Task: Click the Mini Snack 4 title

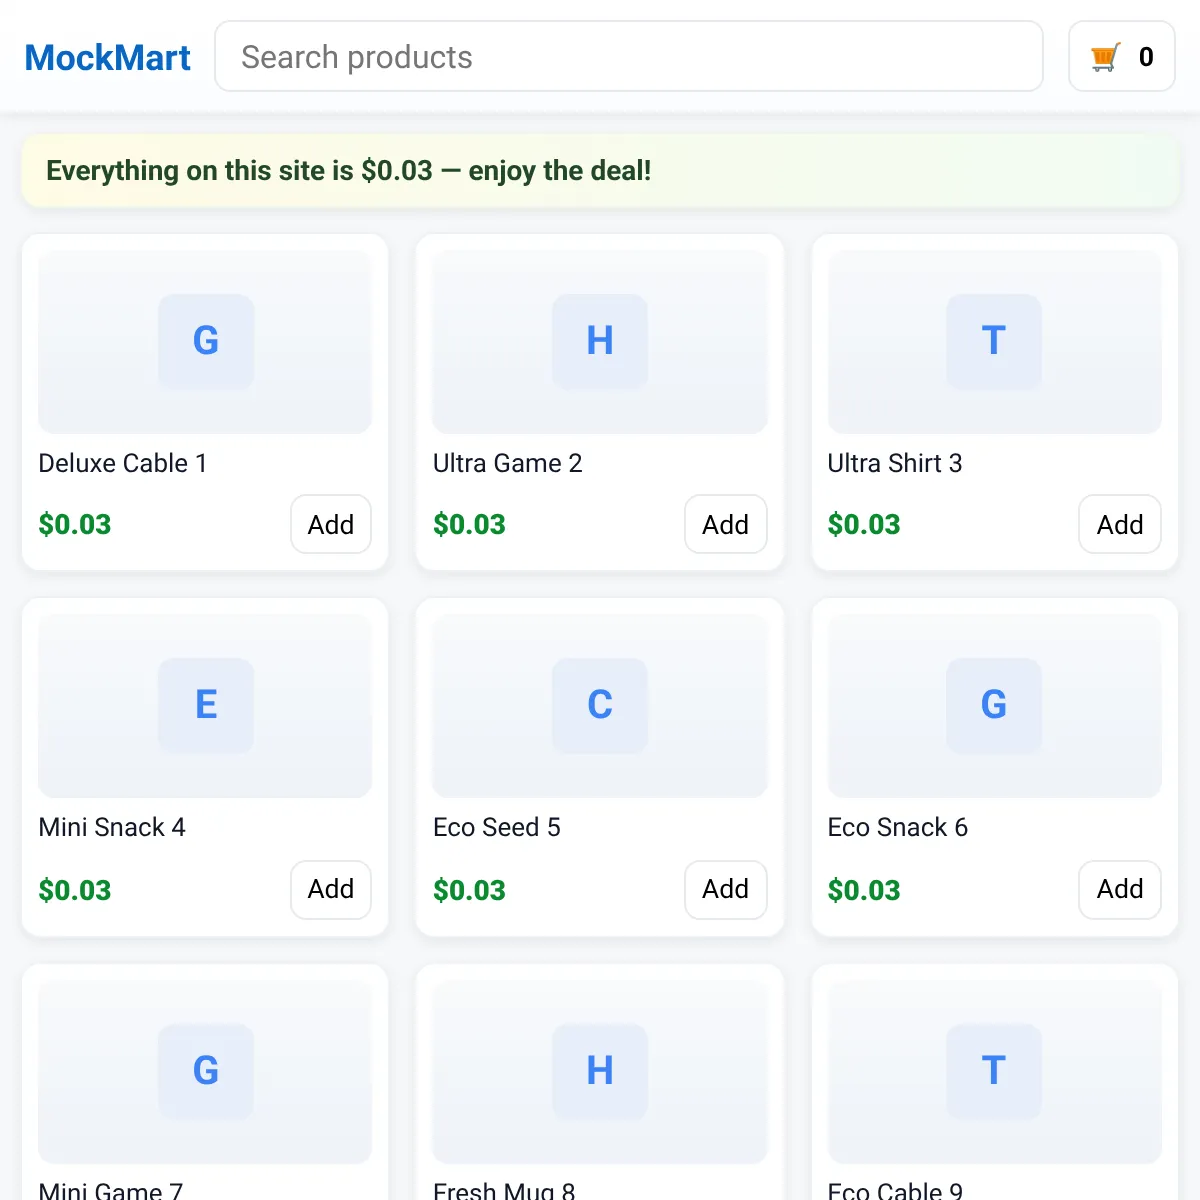Action: pos(112,827)
